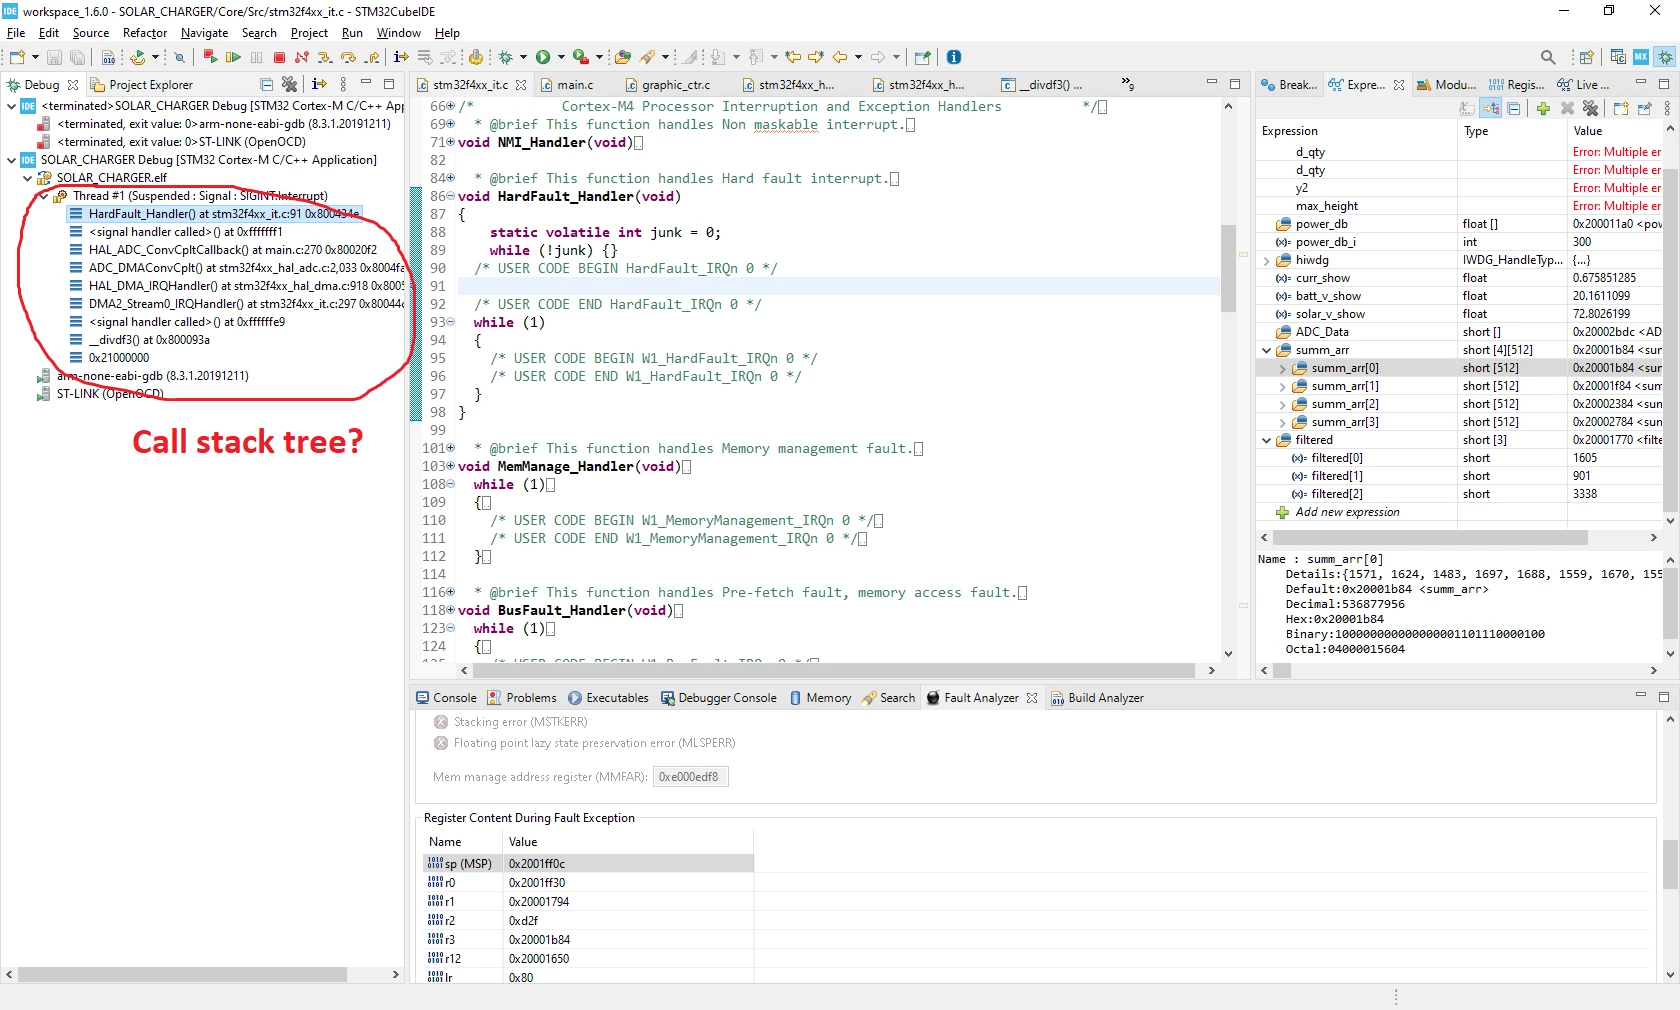Click Remove All Expressions double-X icon
This screenshot has height=1010, width=1680.
(1590, 109)
